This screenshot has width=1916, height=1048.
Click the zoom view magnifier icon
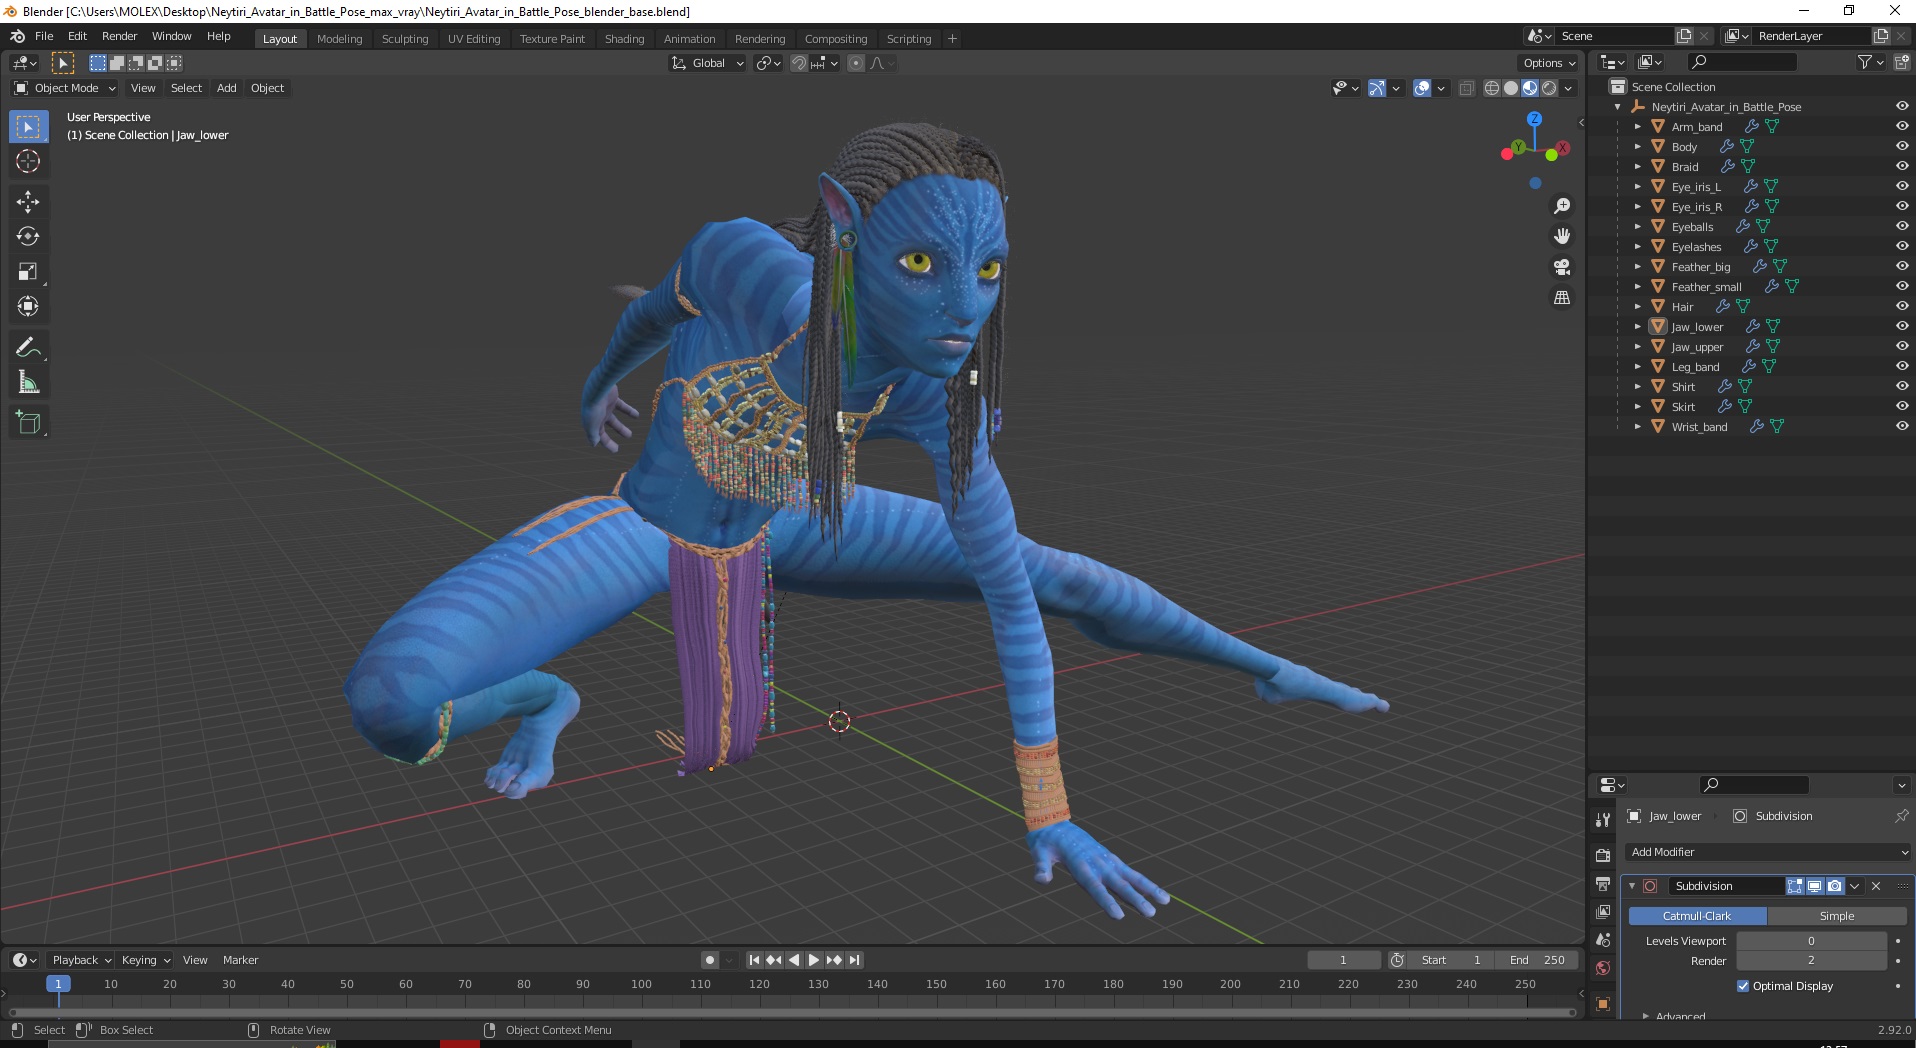tap(1561, 206)
